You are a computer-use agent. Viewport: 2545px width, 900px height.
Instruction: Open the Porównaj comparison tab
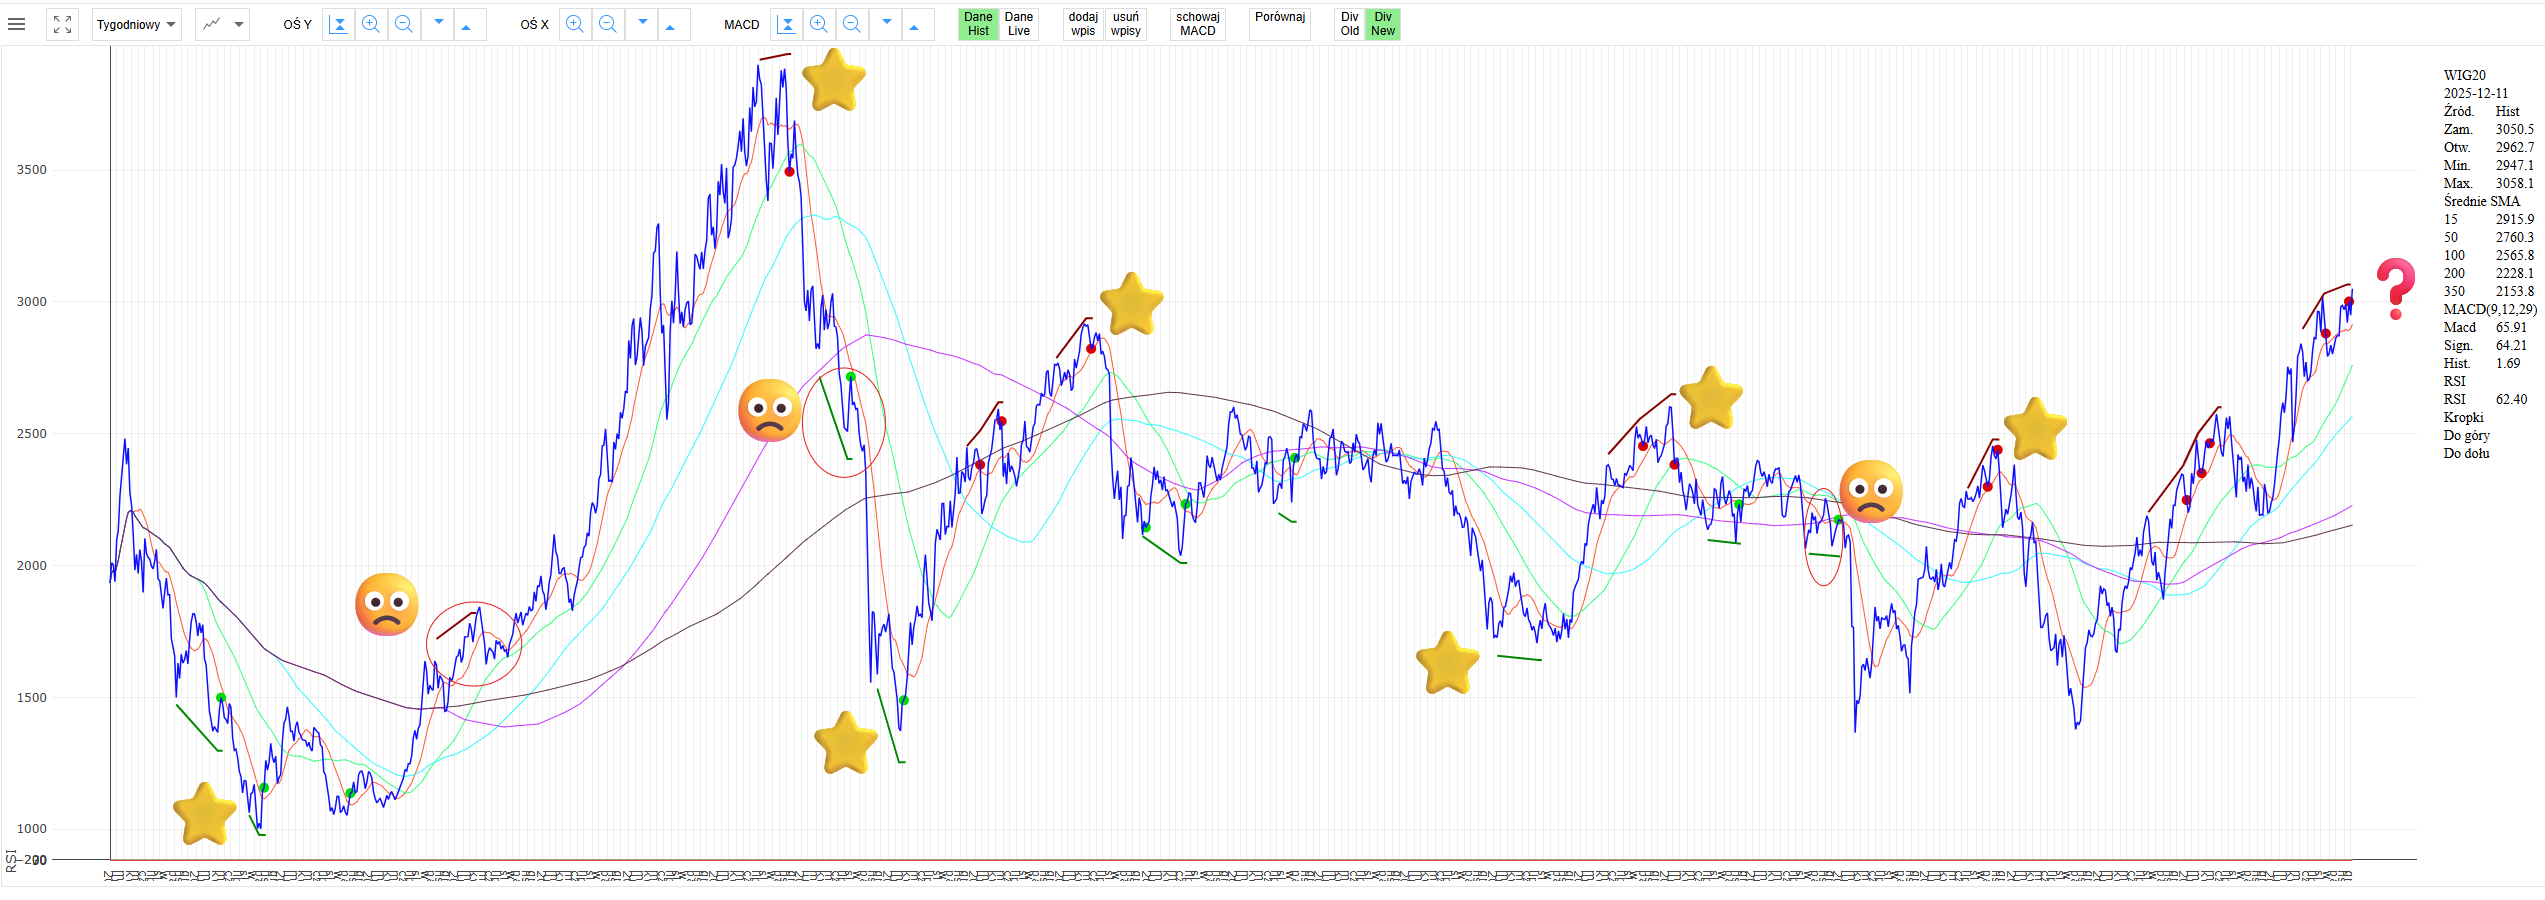1279,18
